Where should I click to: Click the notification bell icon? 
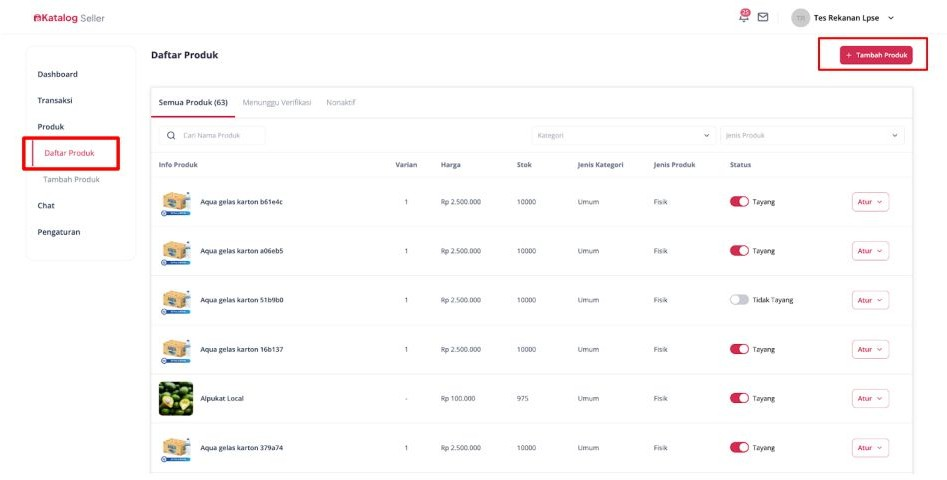pyautogui.click(x=743, y=17)
